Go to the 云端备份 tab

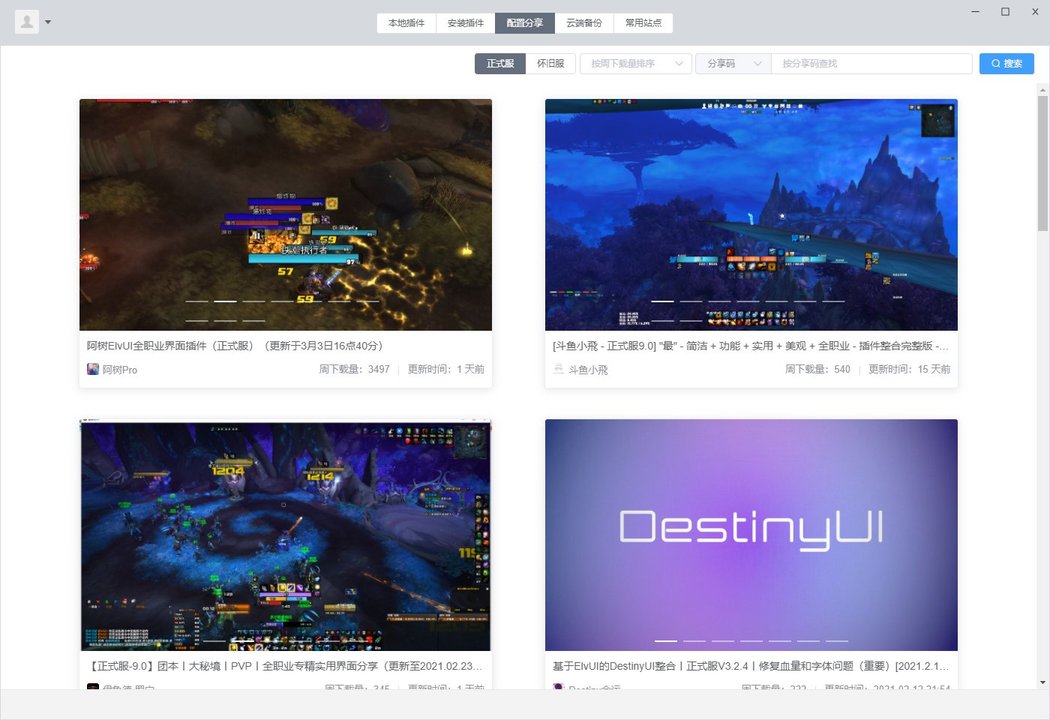[585, 21]
